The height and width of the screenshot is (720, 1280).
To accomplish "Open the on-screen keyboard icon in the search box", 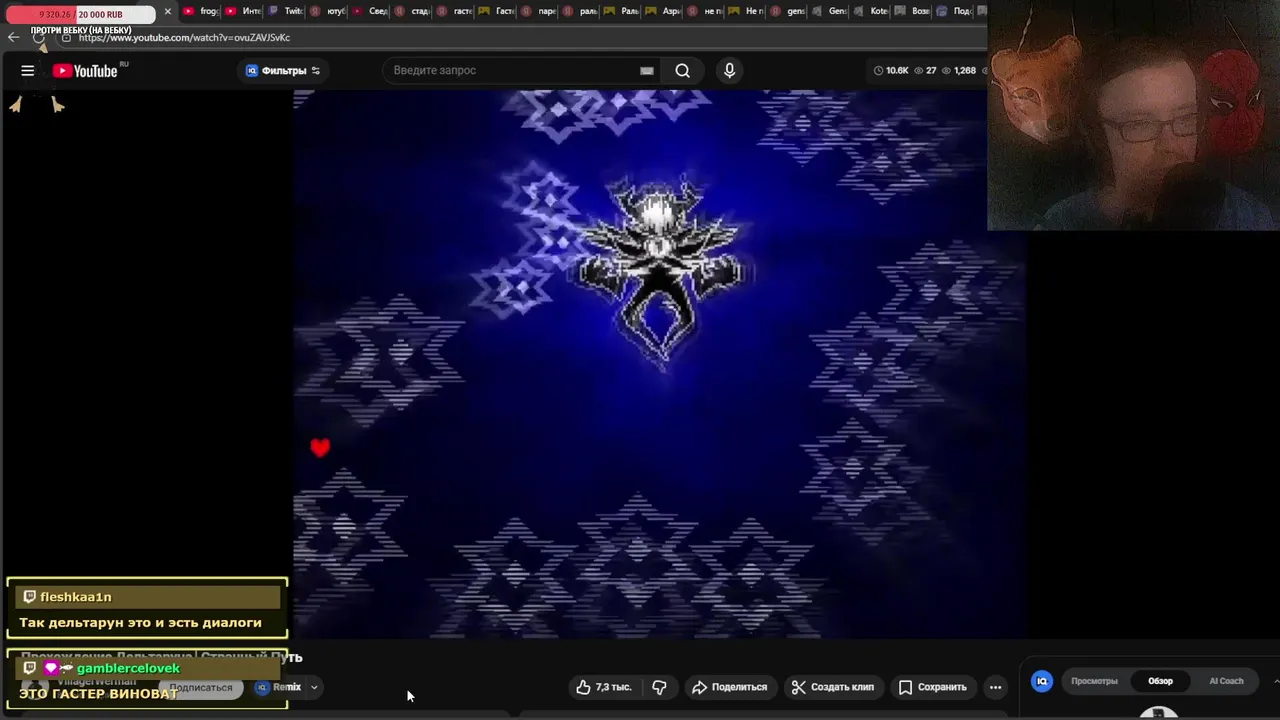I will click(647, 71).
